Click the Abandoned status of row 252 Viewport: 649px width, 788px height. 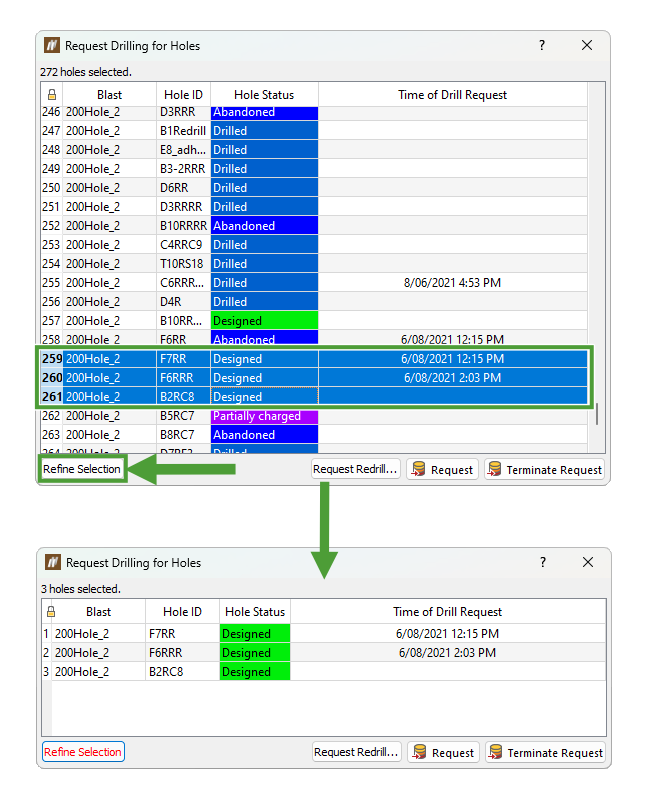264,226
